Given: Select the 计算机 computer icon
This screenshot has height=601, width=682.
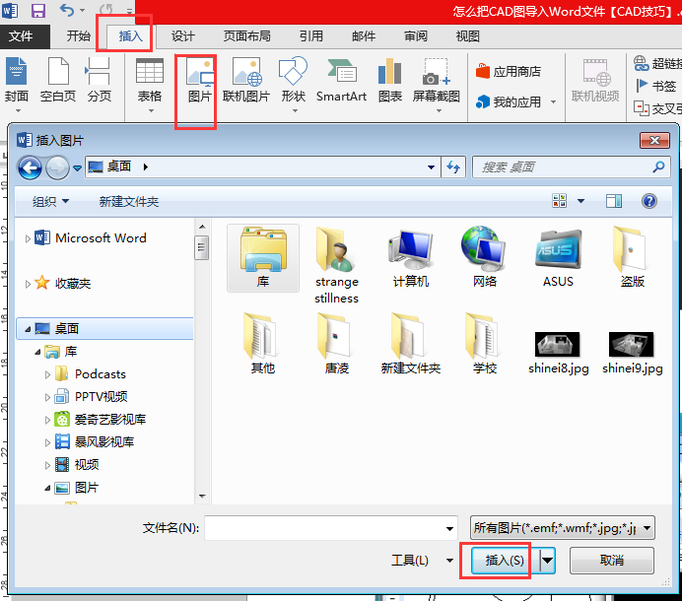Looking at the screenshot, I should point(411,258).
